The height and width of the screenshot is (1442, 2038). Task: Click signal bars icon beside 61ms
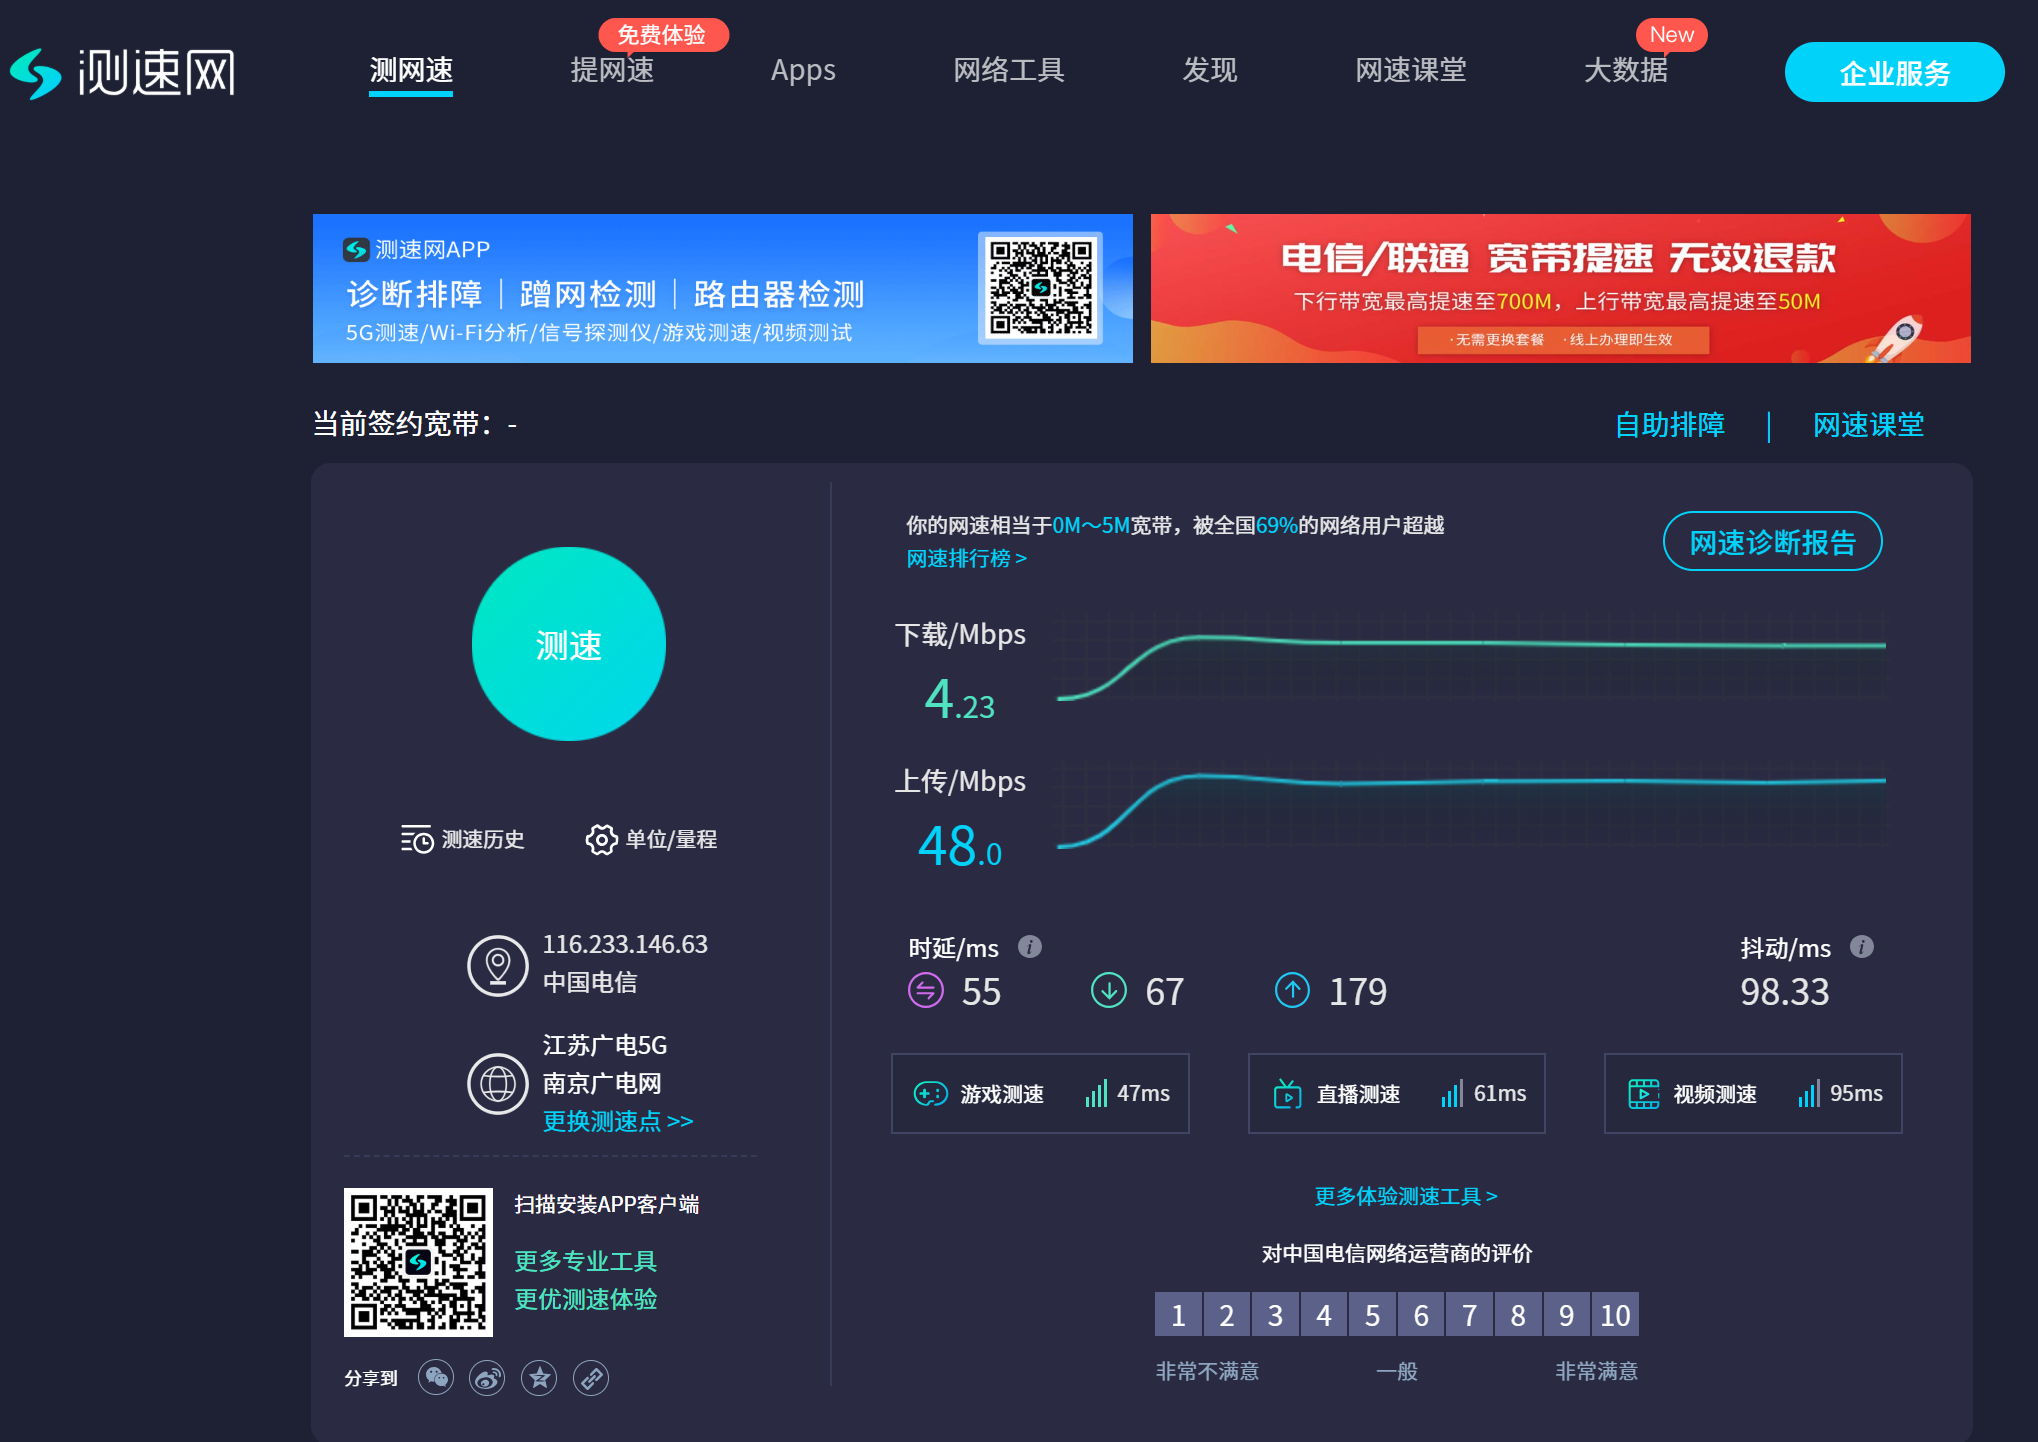(1453, 1093)
